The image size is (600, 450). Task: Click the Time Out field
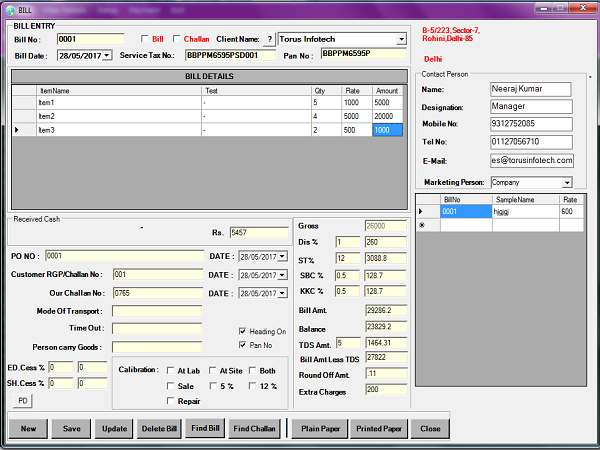[157, 328]
